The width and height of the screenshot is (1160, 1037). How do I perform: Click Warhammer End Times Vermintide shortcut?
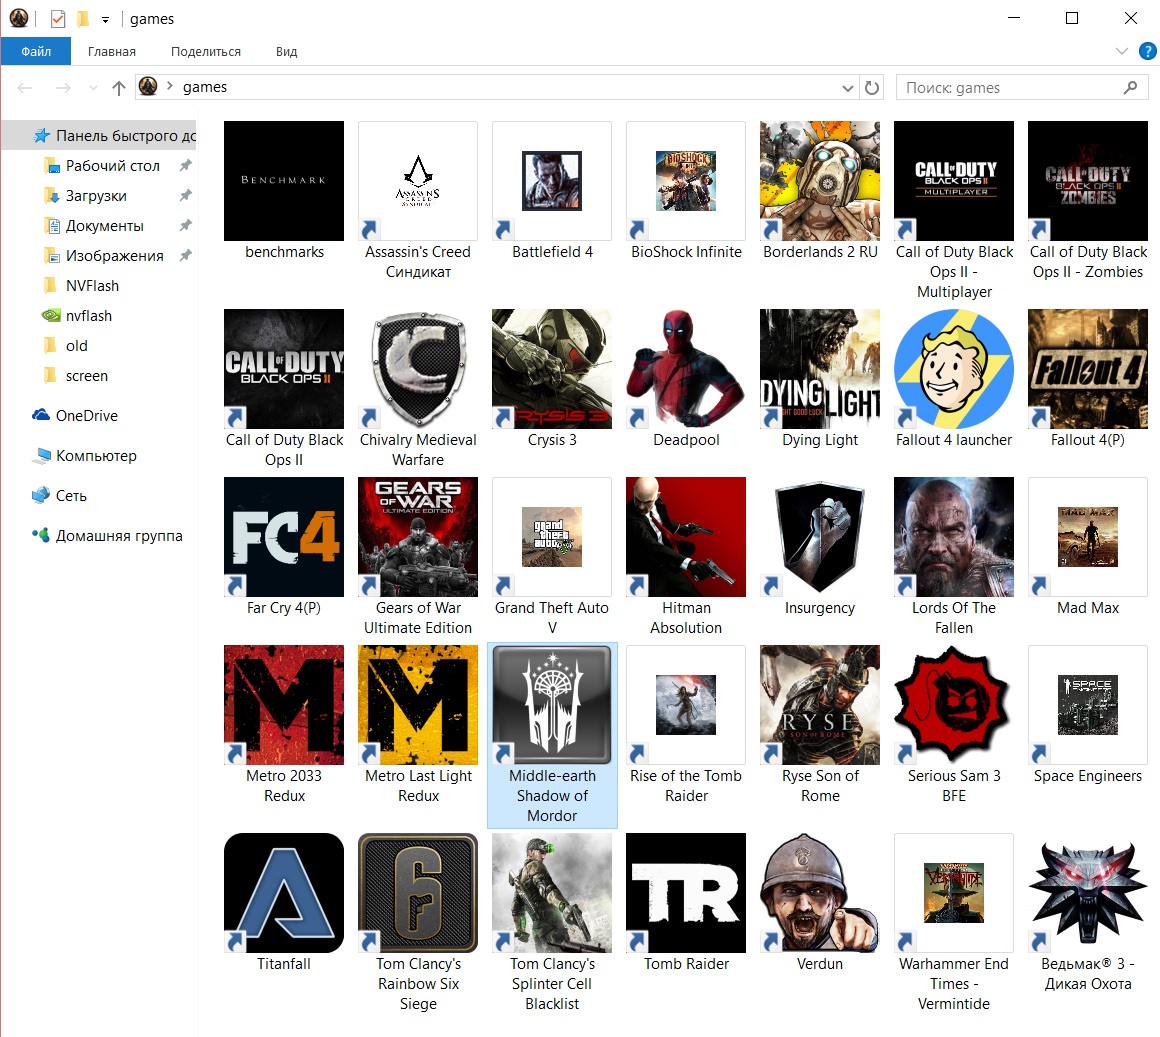[x=954, y=893]
